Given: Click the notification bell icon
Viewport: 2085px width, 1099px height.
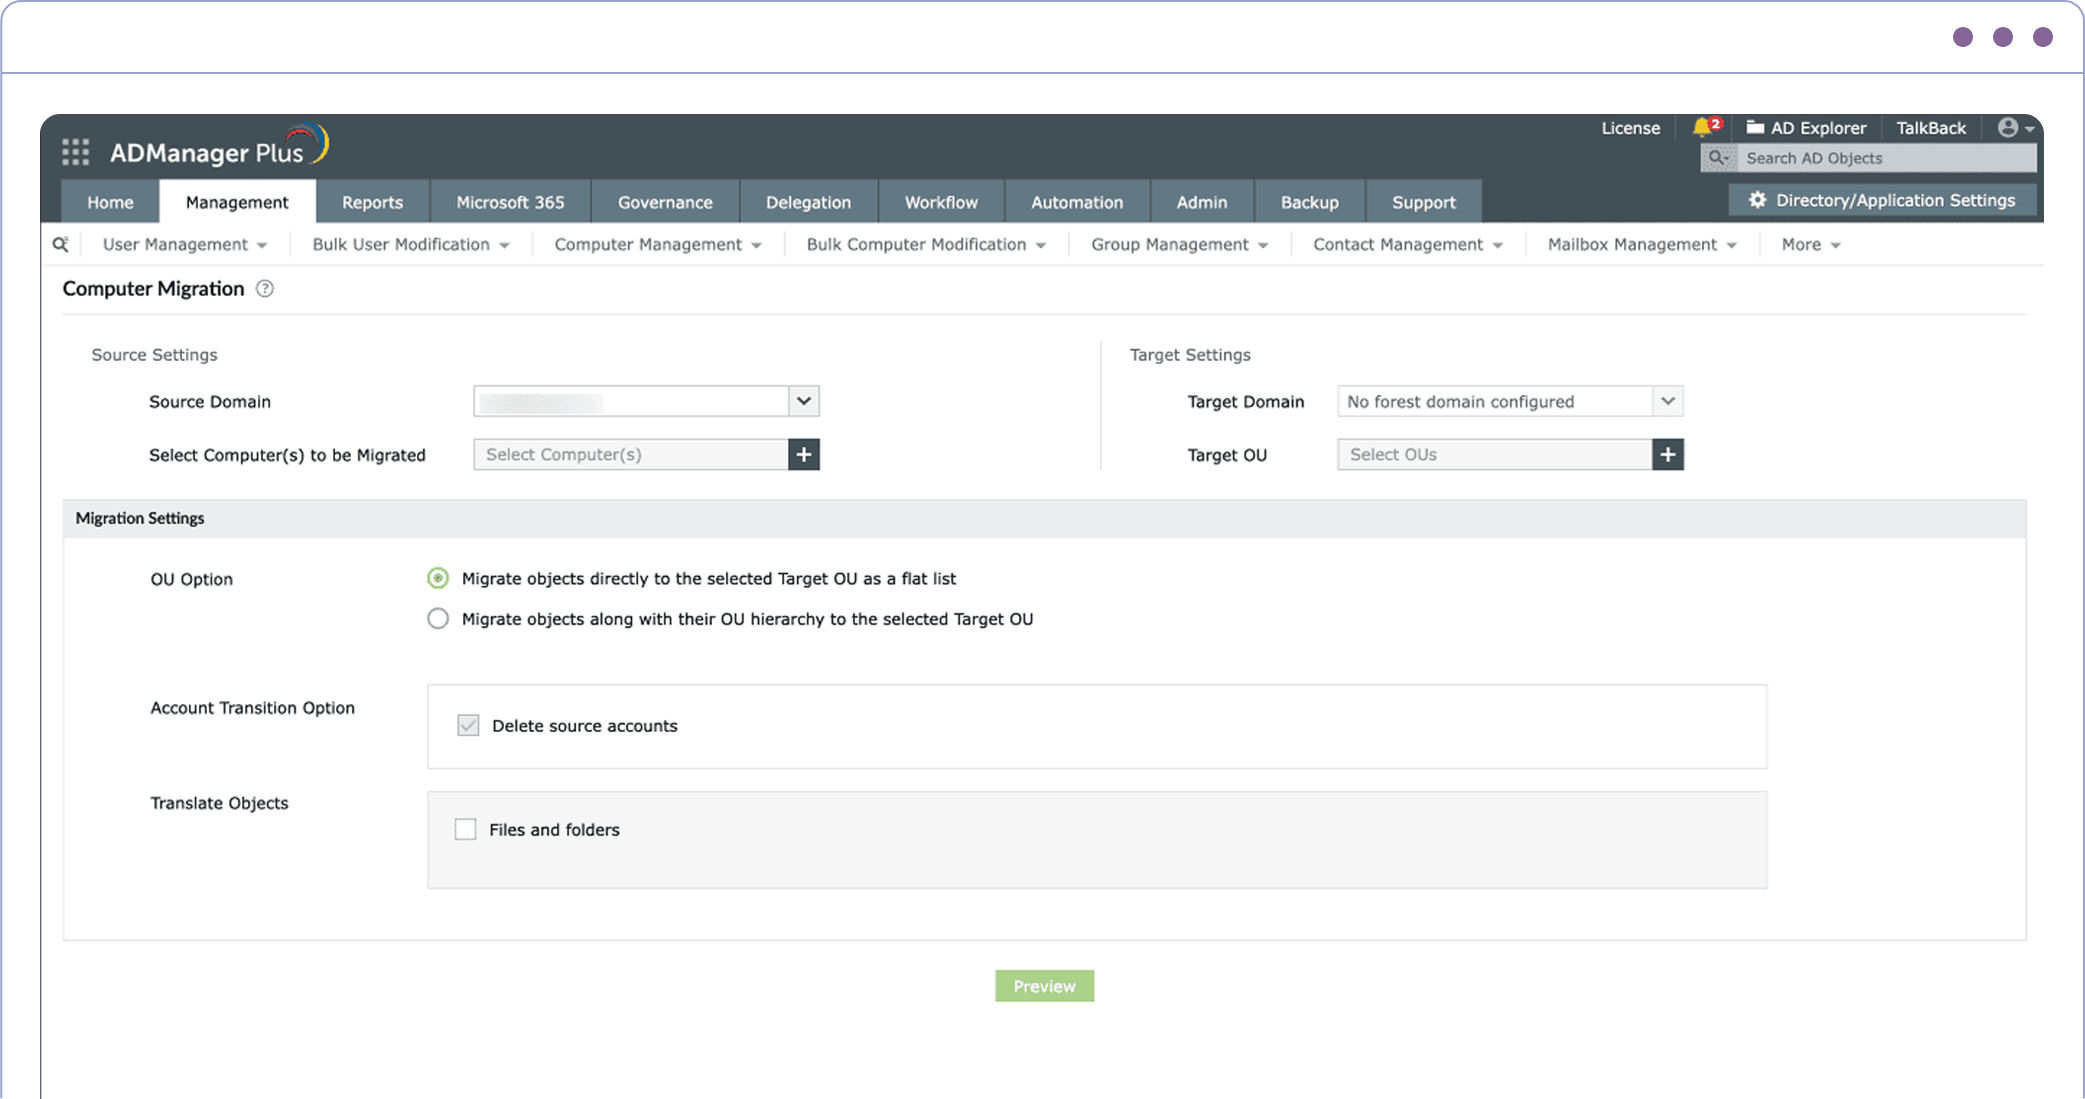Looking at the screenshot, I should pos(1702,127).
